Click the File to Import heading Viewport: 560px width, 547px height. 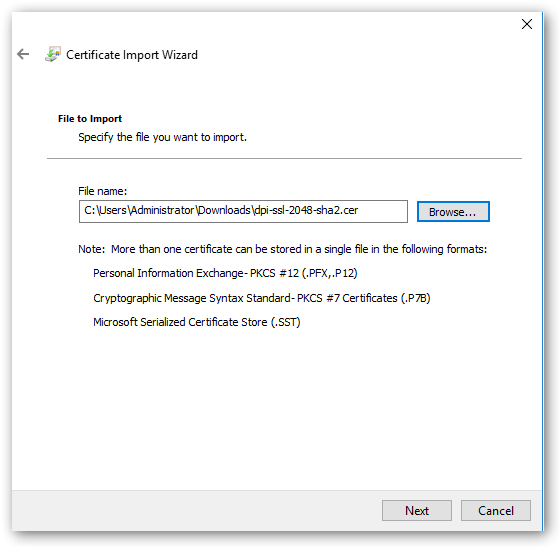(x=90, y=119)
